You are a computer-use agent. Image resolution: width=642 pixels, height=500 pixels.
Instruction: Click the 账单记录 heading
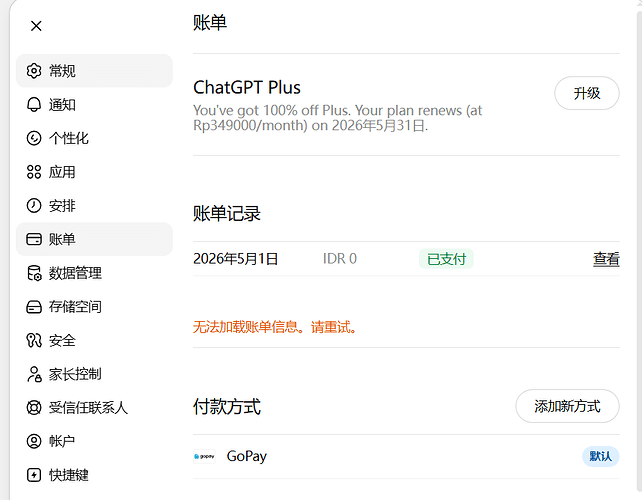pyautogui.click(x=227, y=214)
